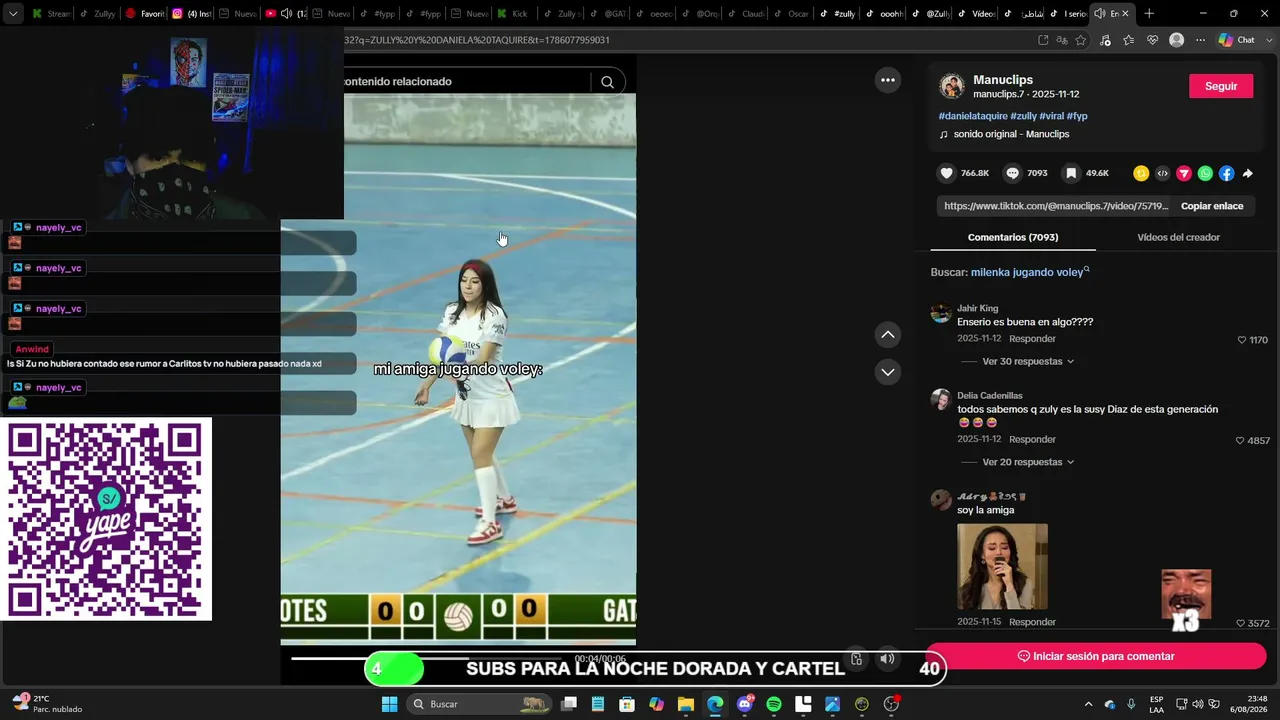Open more share options arrow
Viewport: 1280px width, 720px height.
pos(1247,173)
